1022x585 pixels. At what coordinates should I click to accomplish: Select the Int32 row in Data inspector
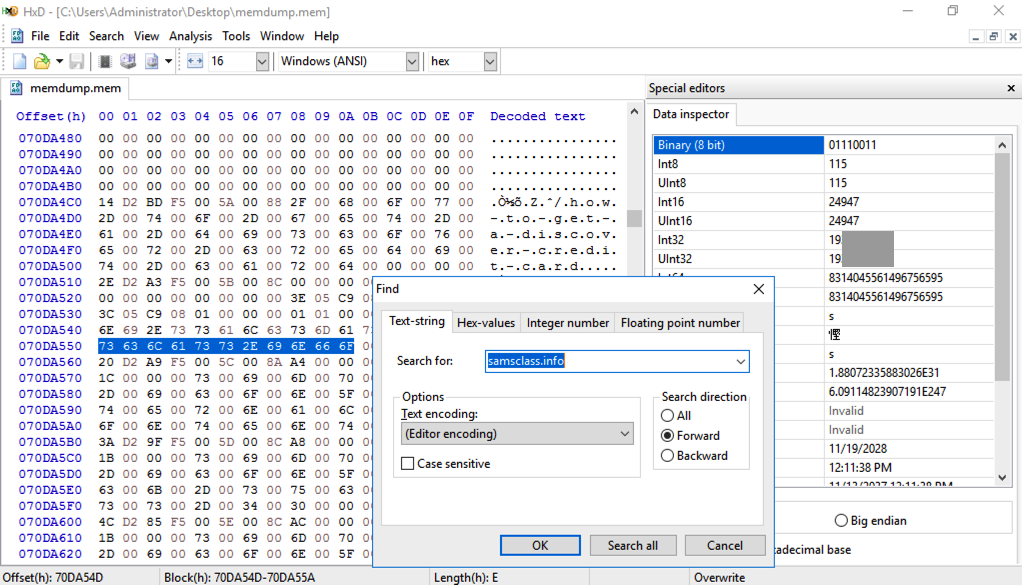pyautogui.click(x=824, y=240)
